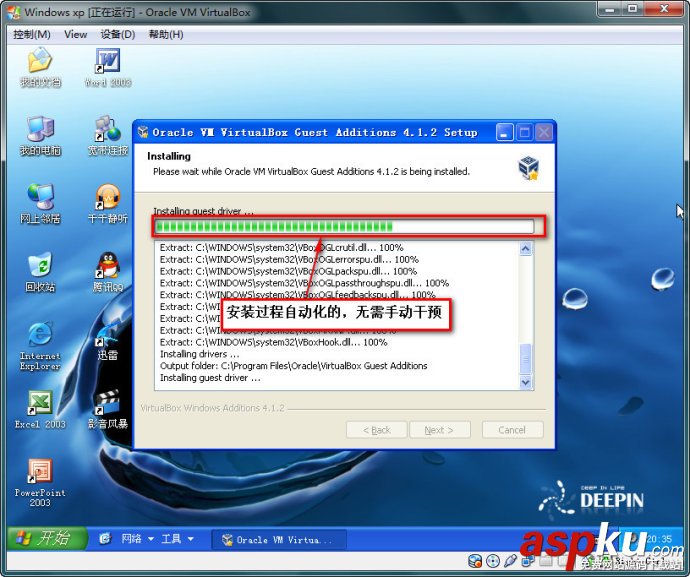Launch 千千静听 music player shortcut

108,204
